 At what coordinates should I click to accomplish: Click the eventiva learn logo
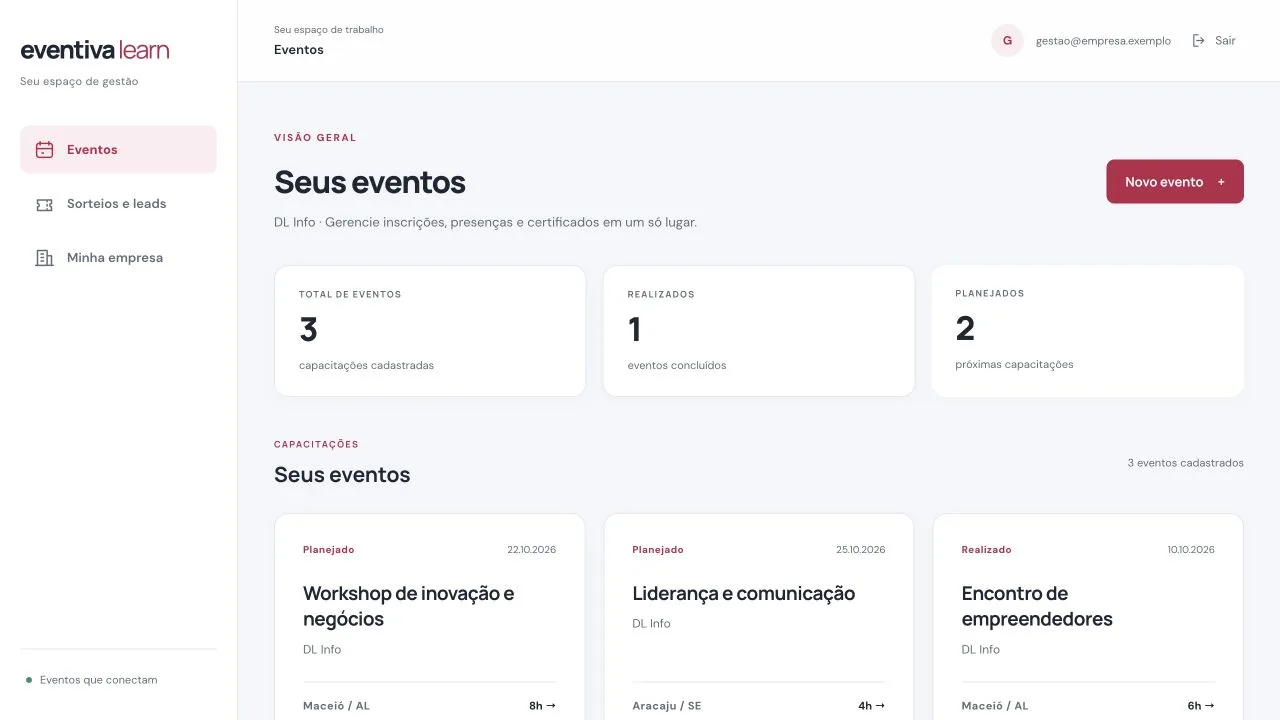[95, 50]
